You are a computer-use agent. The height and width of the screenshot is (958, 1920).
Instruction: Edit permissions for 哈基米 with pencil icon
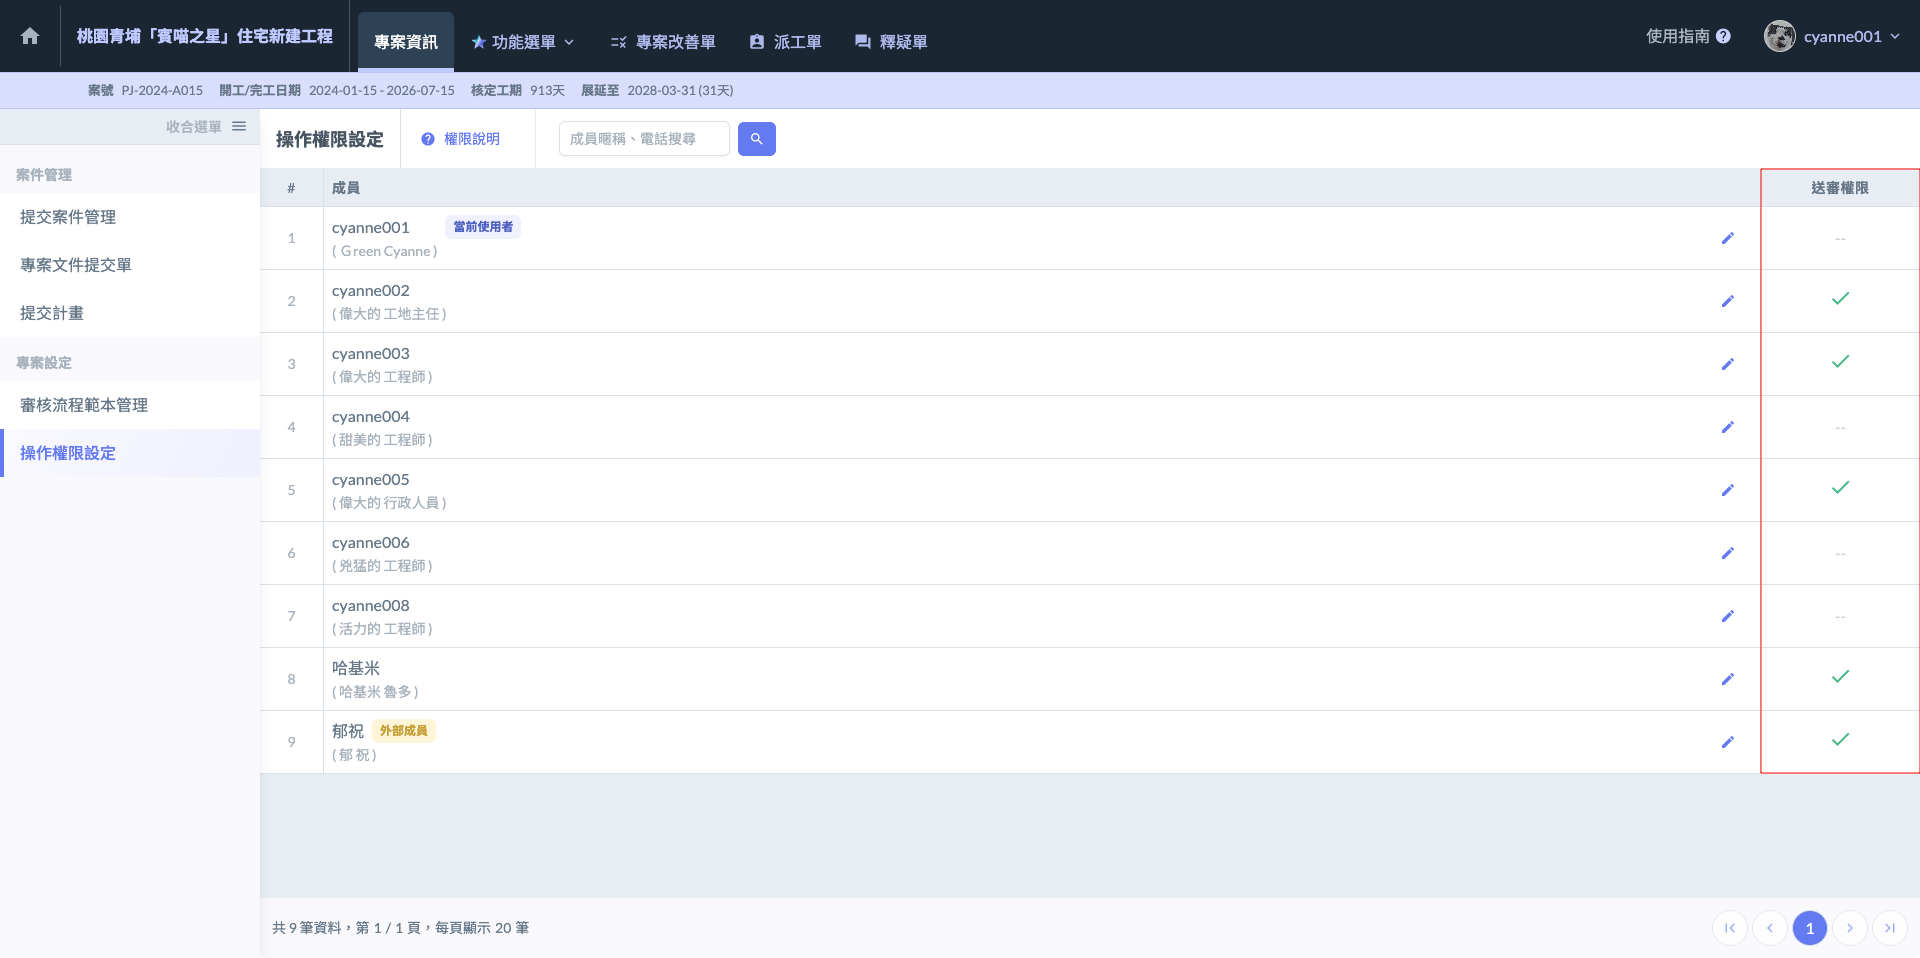coord(1728,679)
